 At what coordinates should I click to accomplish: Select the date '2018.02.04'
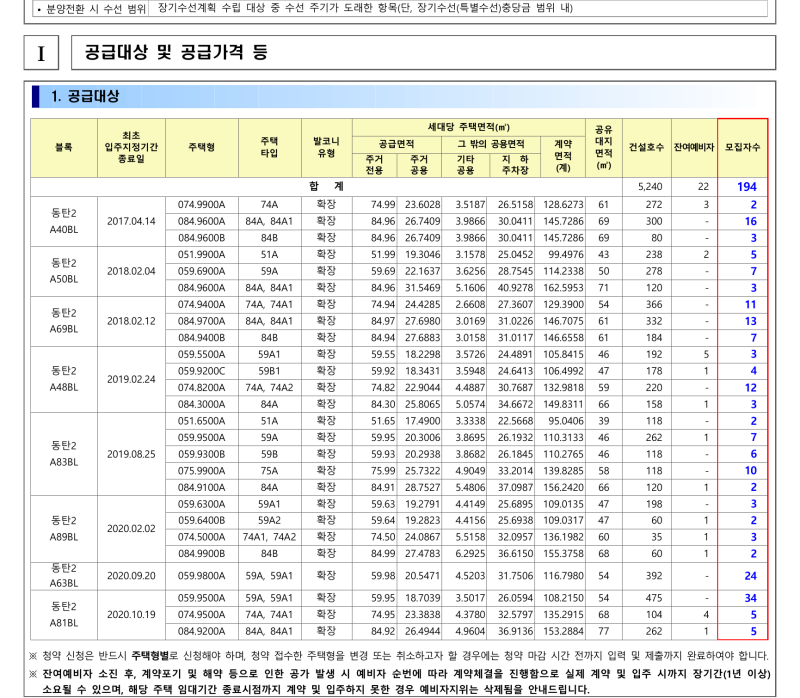tap(131, 271)
